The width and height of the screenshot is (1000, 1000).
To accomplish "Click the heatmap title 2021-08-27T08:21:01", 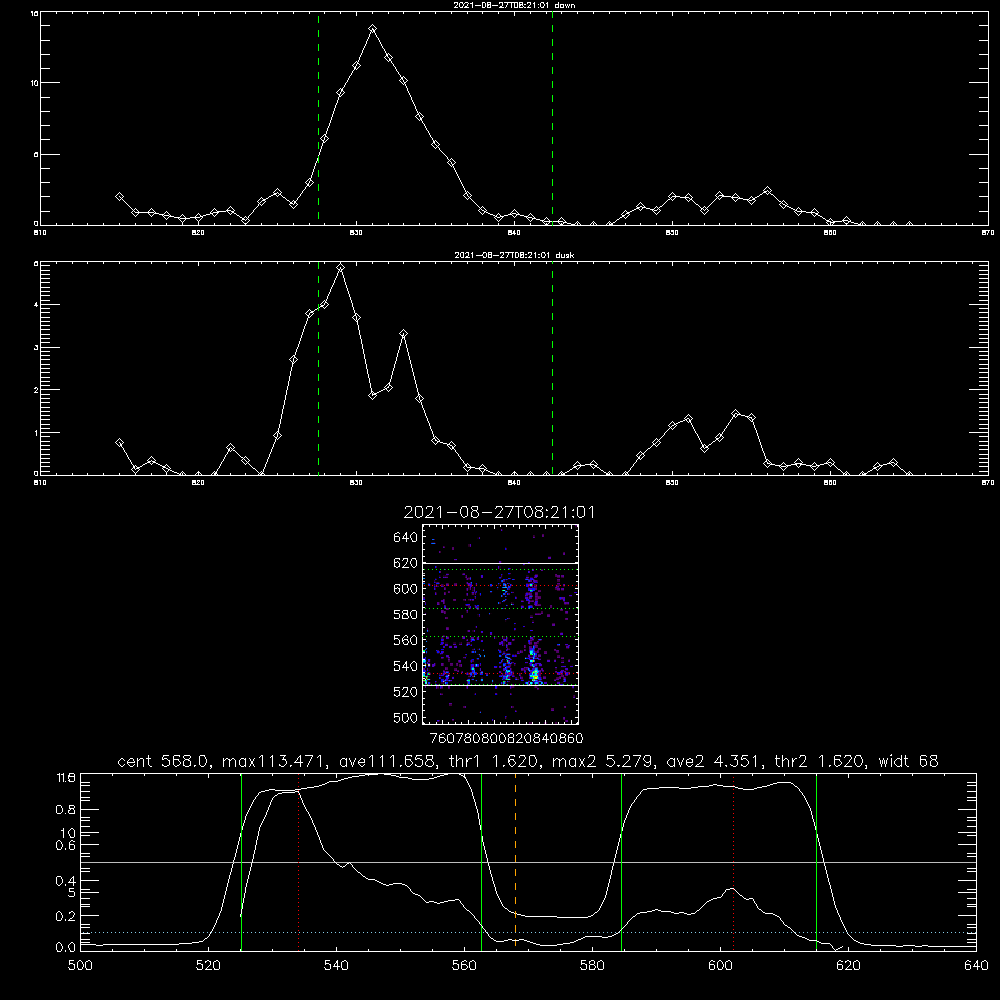I will [x=499, y=512].
